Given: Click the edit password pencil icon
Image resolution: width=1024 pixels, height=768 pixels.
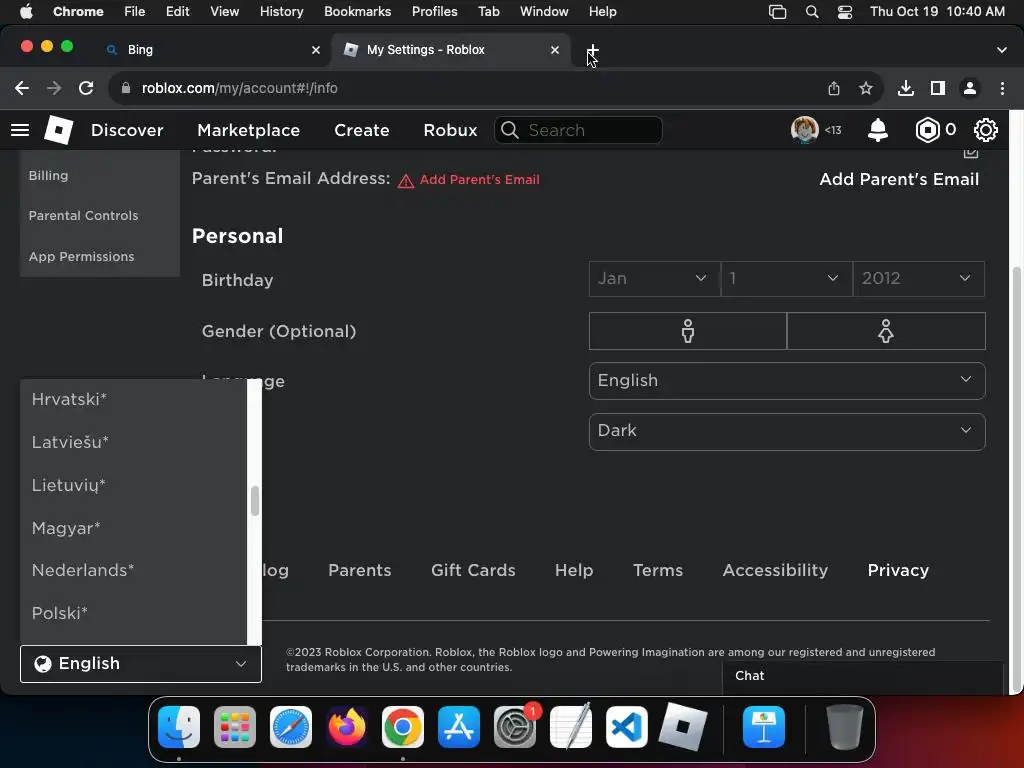Looking at the screenshot, I should point(971,153).
